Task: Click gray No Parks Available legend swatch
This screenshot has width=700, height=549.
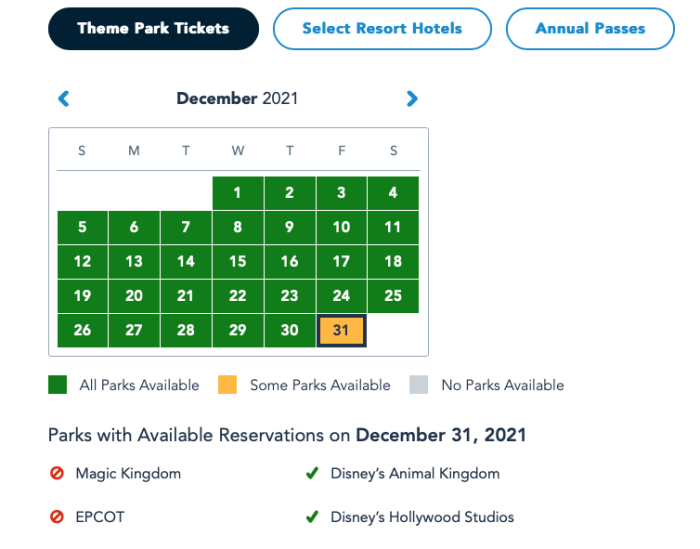Action: click(x=419, y=385)
